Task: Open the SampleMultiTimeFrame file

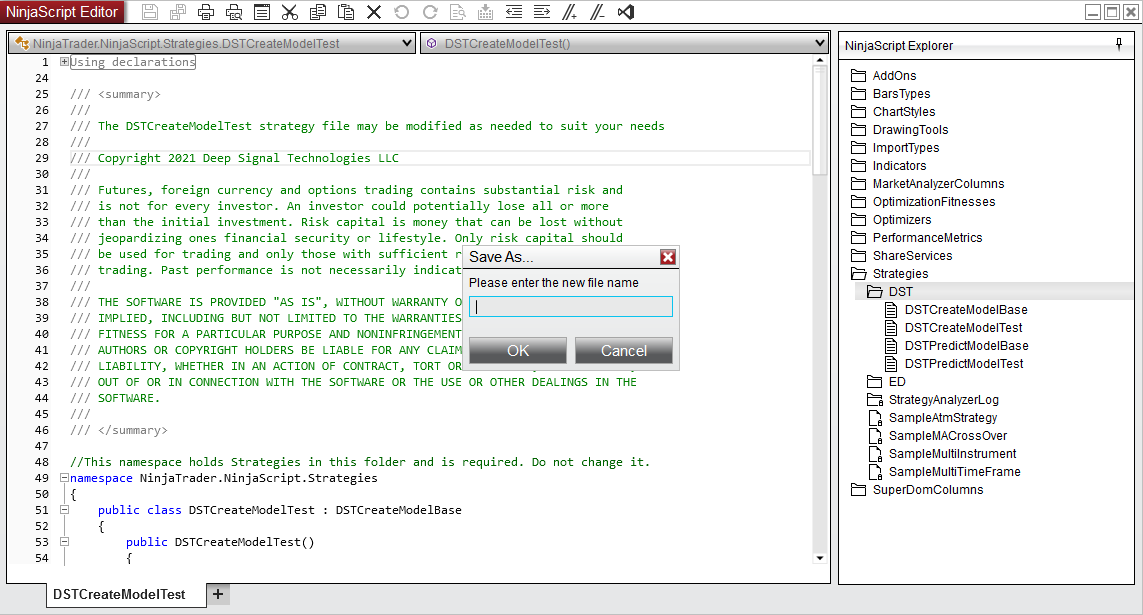Action: click(x=944, y=471)
